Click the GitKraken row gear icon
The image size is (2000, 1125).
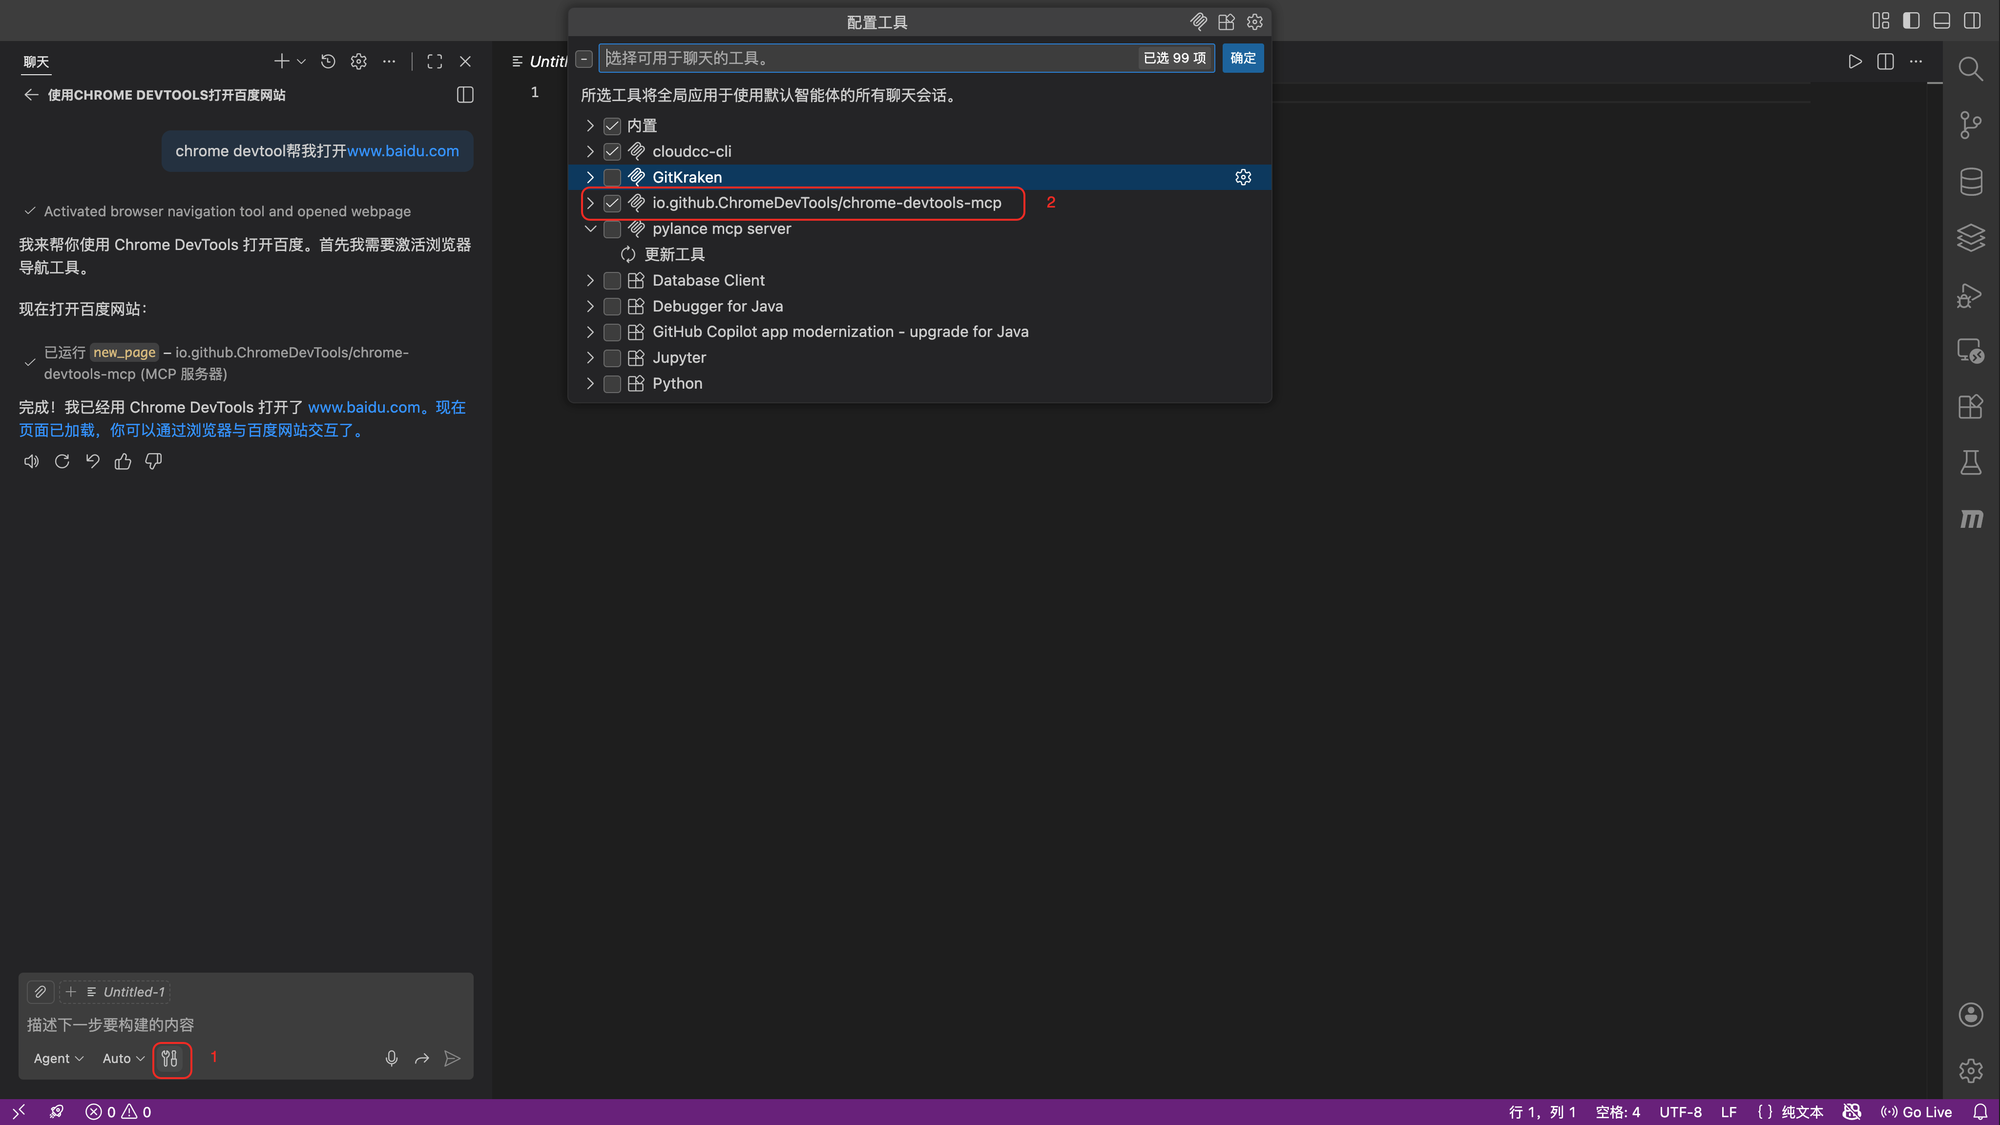[x=1243, y=177]
